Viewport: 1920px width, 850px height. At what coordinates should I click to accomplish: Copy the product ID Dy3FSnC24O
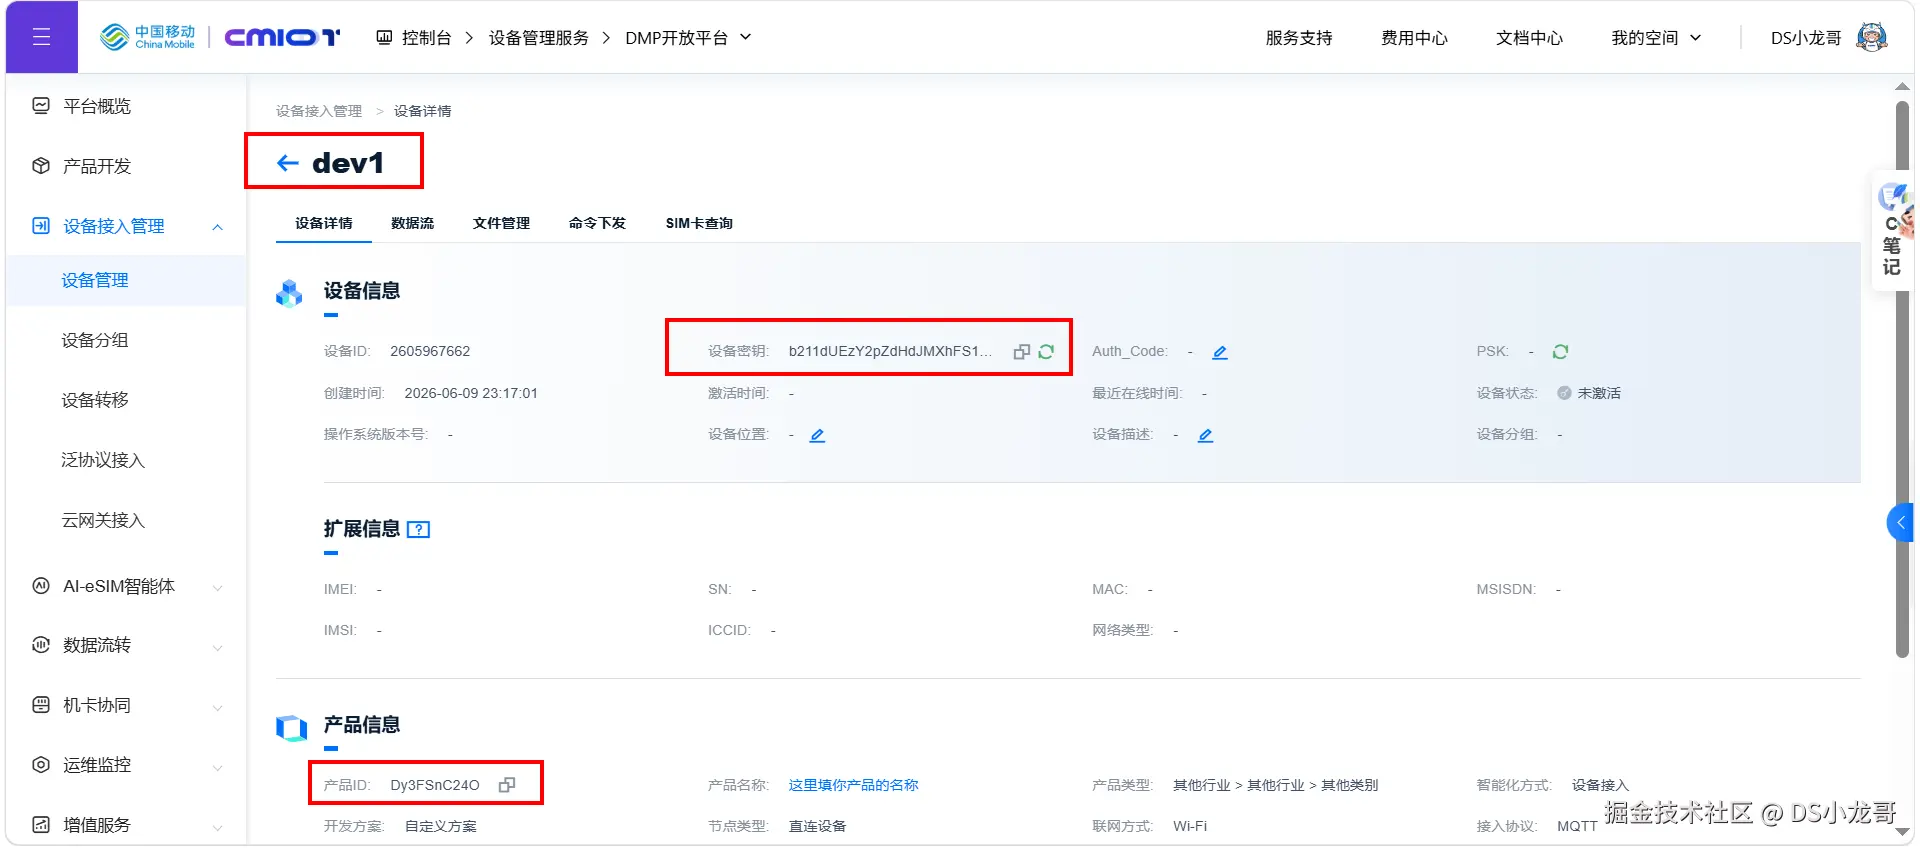pyautogui.click(x=507, y=785)
